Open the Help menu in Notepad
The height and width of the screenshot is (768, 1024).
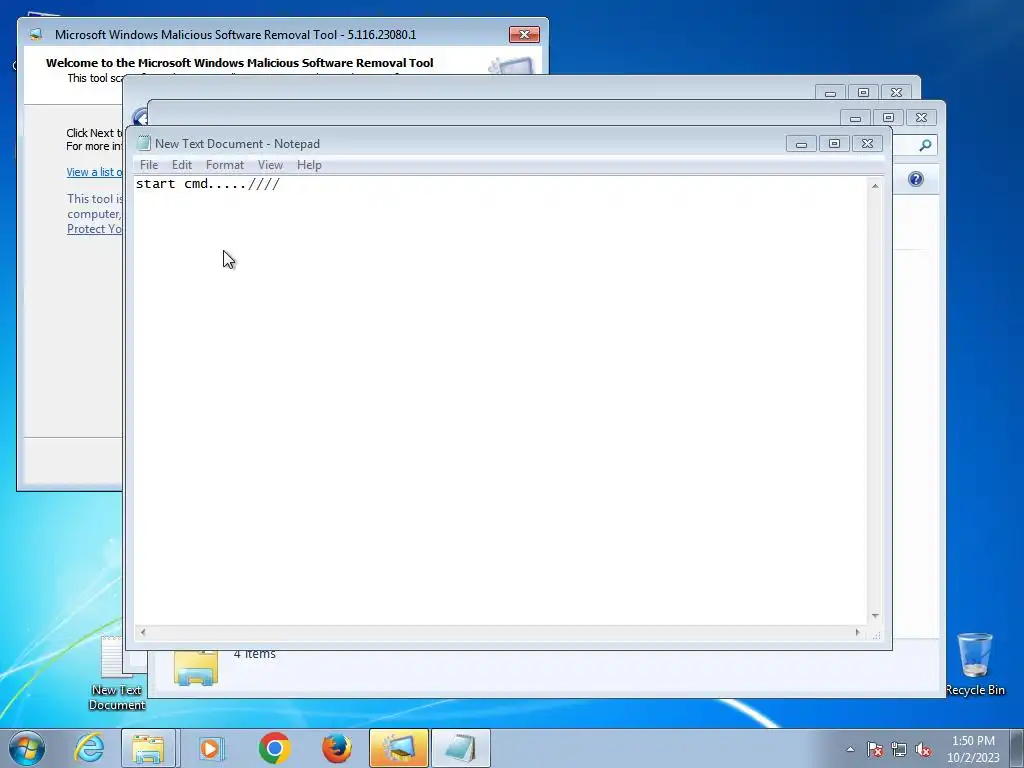pos(309,165)
